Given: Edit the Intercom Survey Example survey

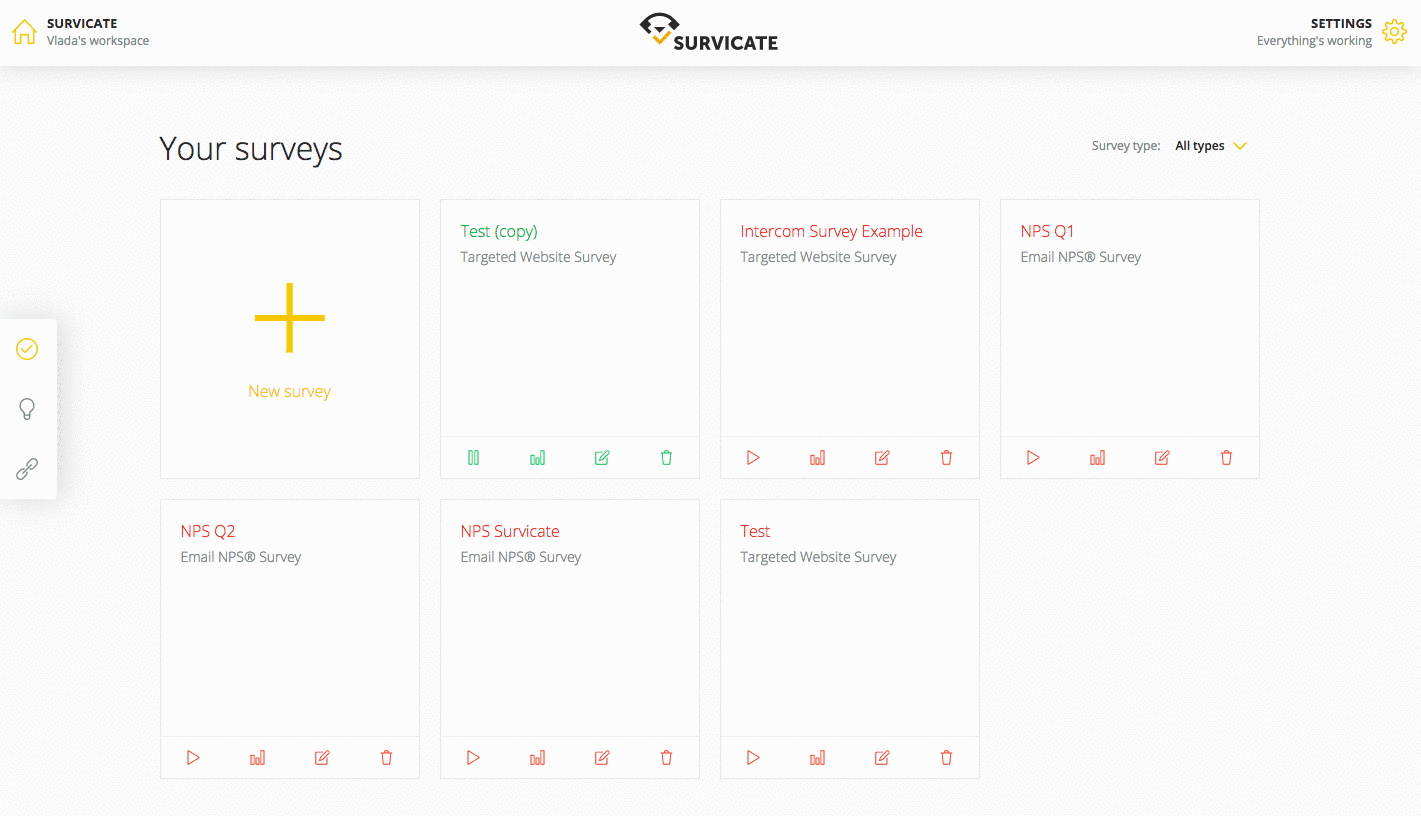Looking at the screenshot, I should point(882,458).
